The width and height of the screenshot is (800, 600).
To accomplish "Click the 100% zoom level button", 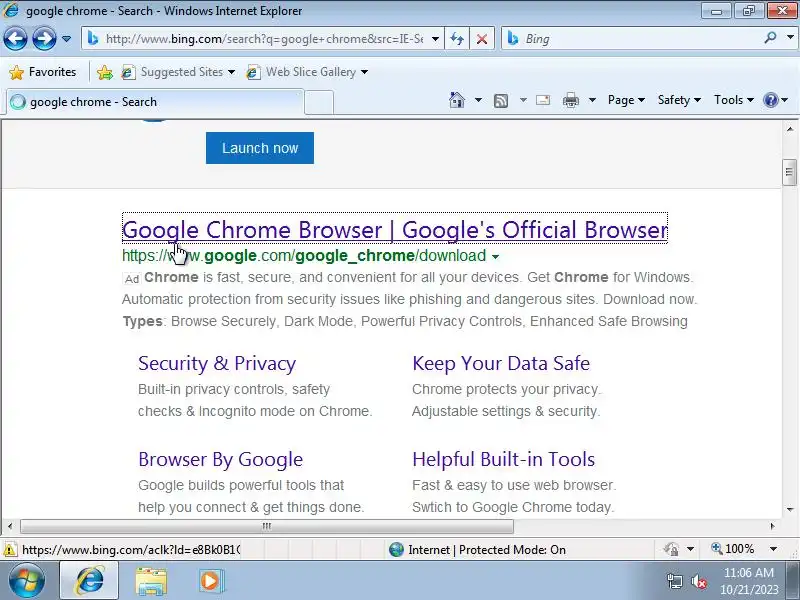I will pyautogui.click(x=733, y=549).
